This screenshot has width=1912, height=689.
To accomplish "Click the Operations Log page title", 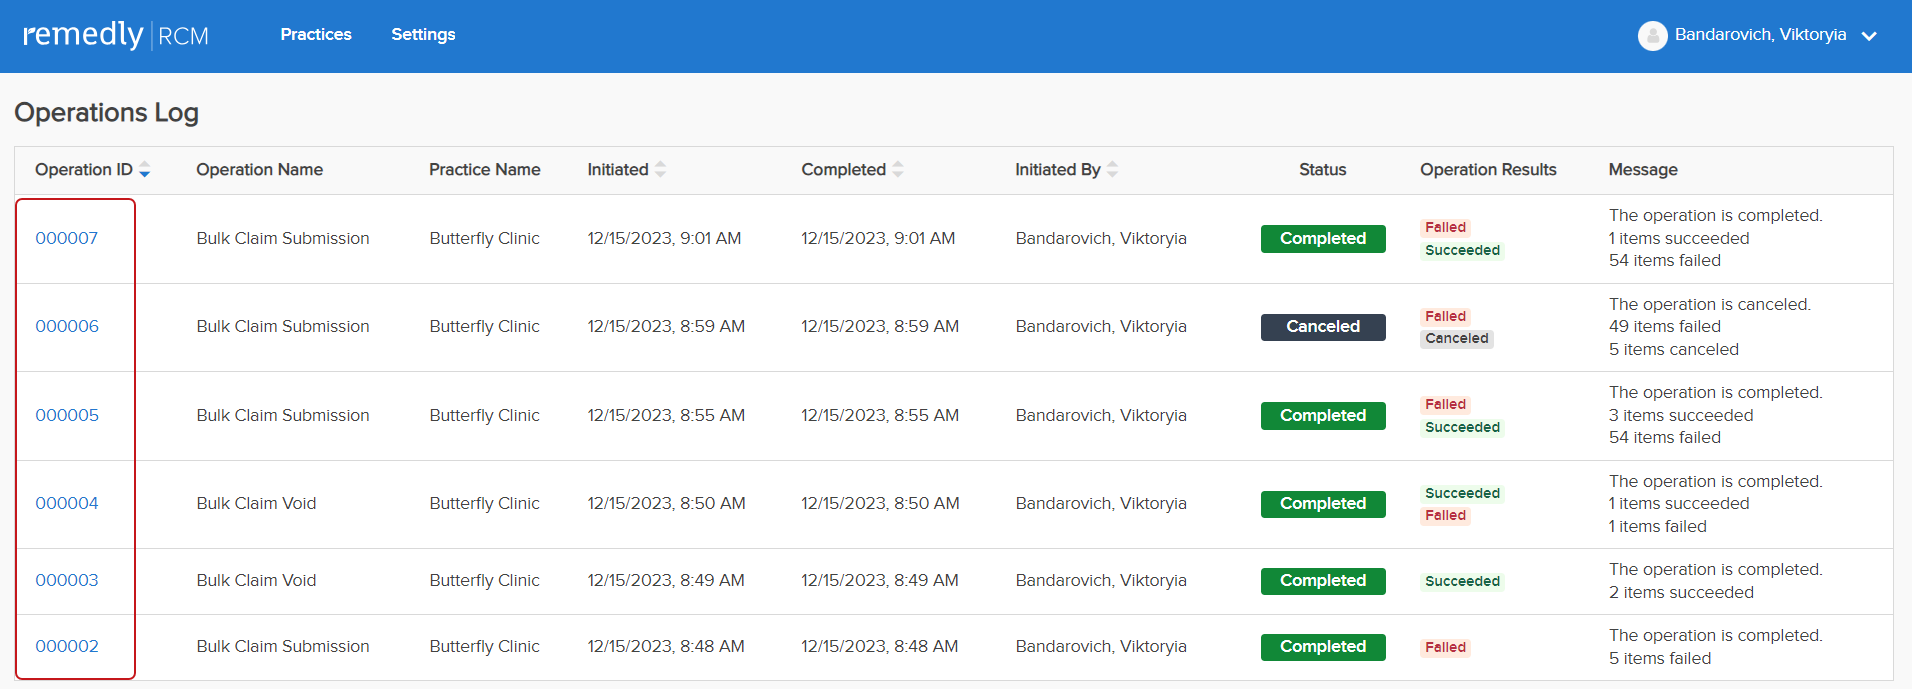I will [106, 112].
